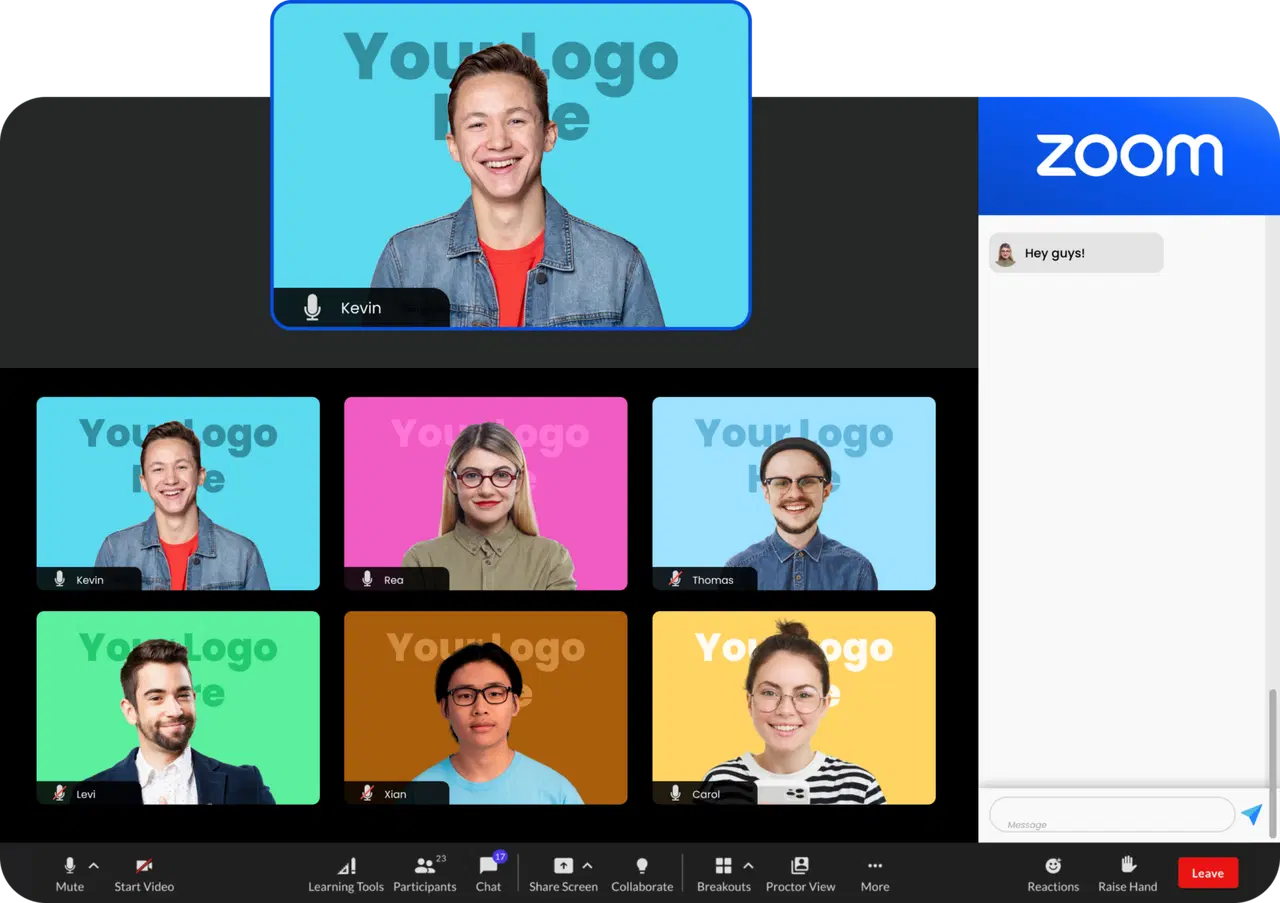The width and height of the screenshot is (1280, 903).
Task: Send the chat message with paper plane icon
Action: coord(1252,815)
